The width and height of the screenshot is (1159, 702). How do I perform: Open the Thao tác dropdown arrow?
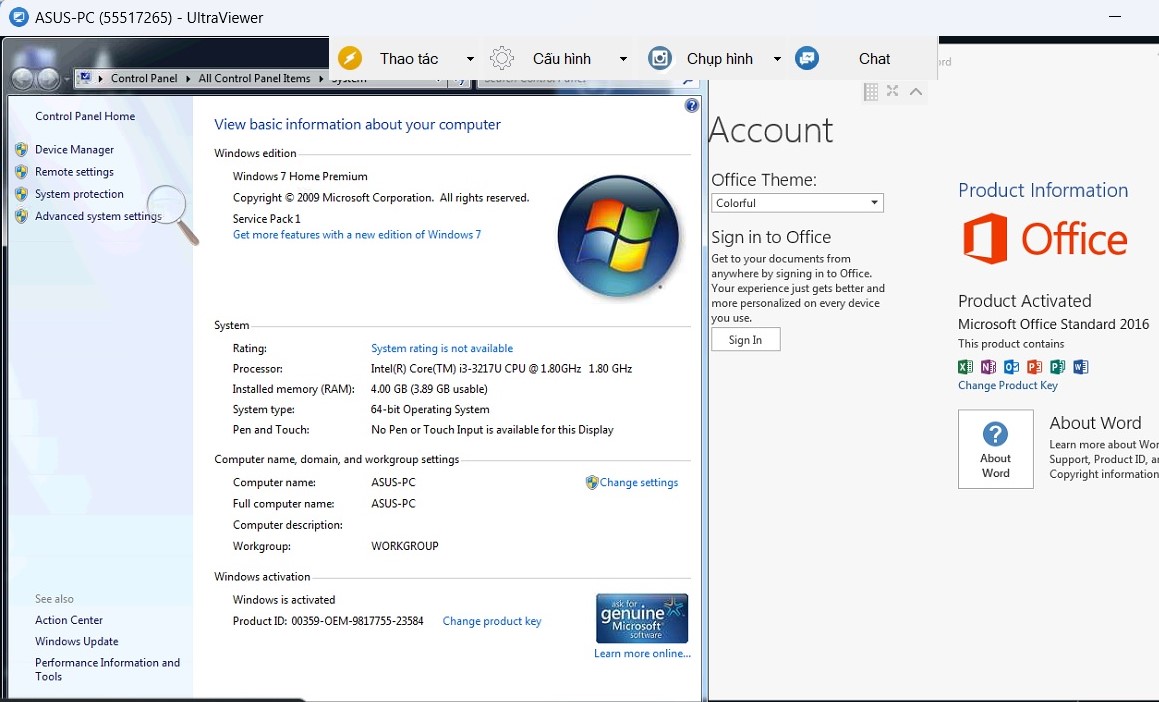pos(470,59)
